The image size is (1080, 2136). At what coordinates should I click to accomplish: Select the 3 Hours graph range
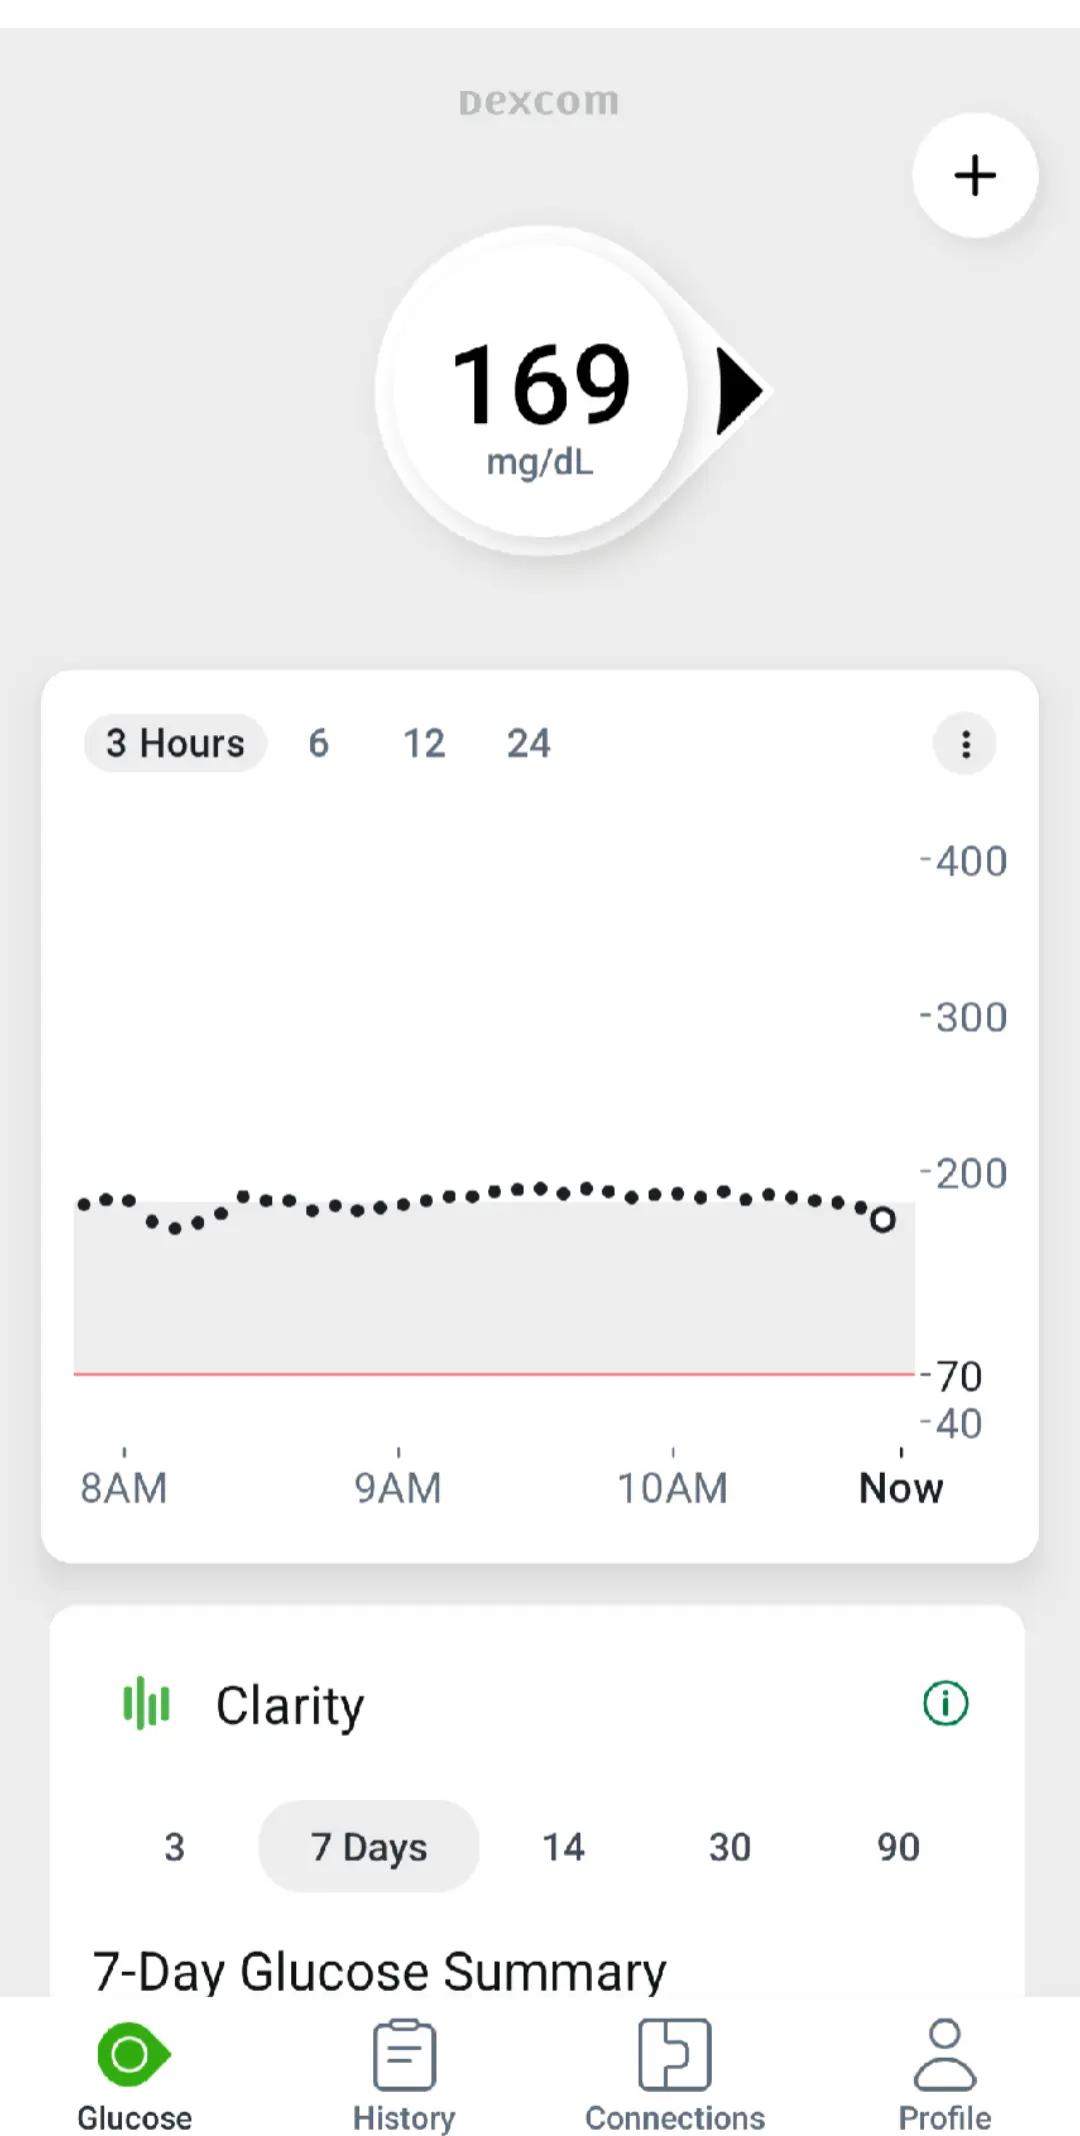(176, 743)
